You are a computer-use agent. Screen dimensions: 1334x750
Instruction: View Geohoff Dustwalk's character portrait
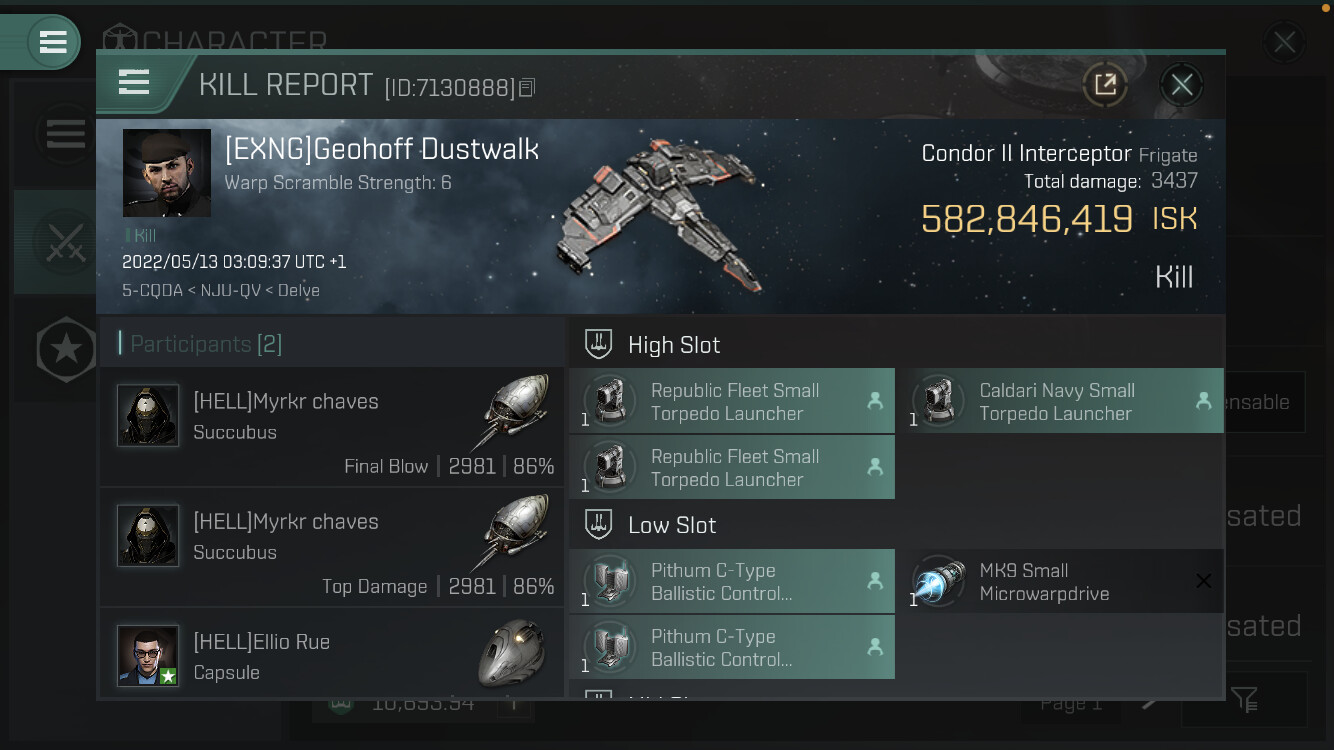click(167, 173)
